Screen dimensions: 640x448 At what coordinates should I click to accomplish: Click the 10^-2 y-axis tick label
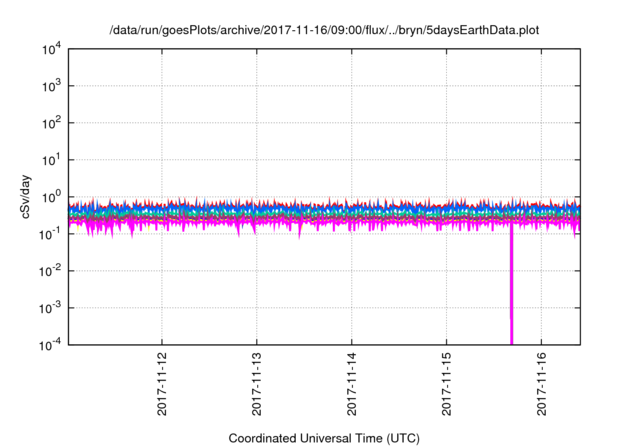click(x=51, y=271)
